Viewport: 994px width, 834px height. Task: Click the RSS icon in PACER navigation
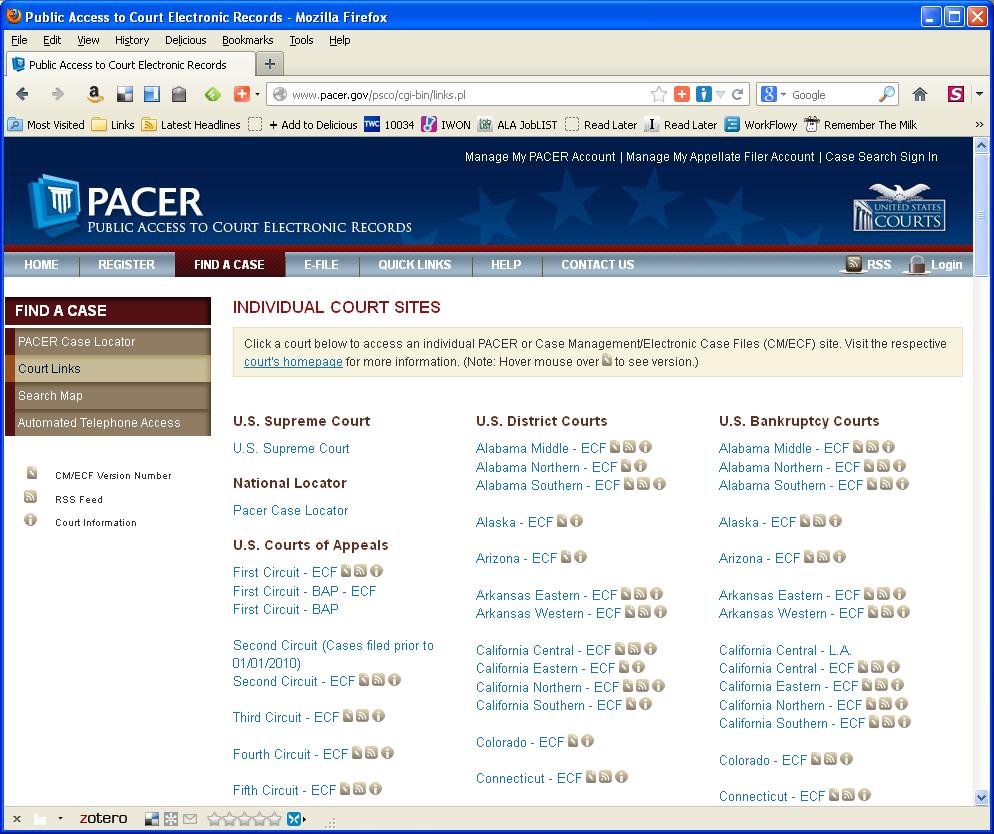(x=853, y=264)
